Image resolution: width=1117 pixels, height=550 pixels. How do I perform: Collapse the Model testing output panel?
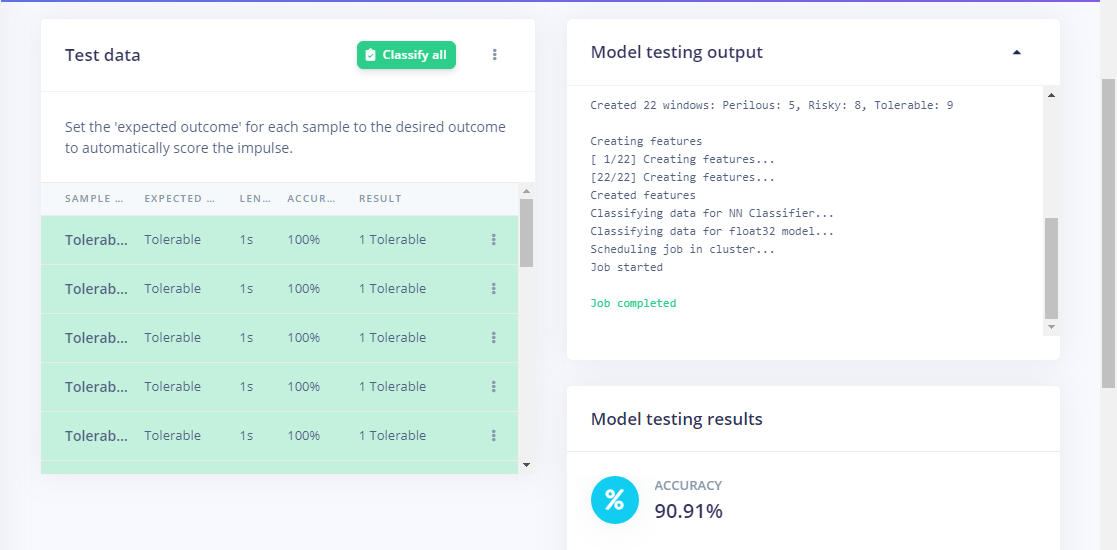coord(1017,53)
